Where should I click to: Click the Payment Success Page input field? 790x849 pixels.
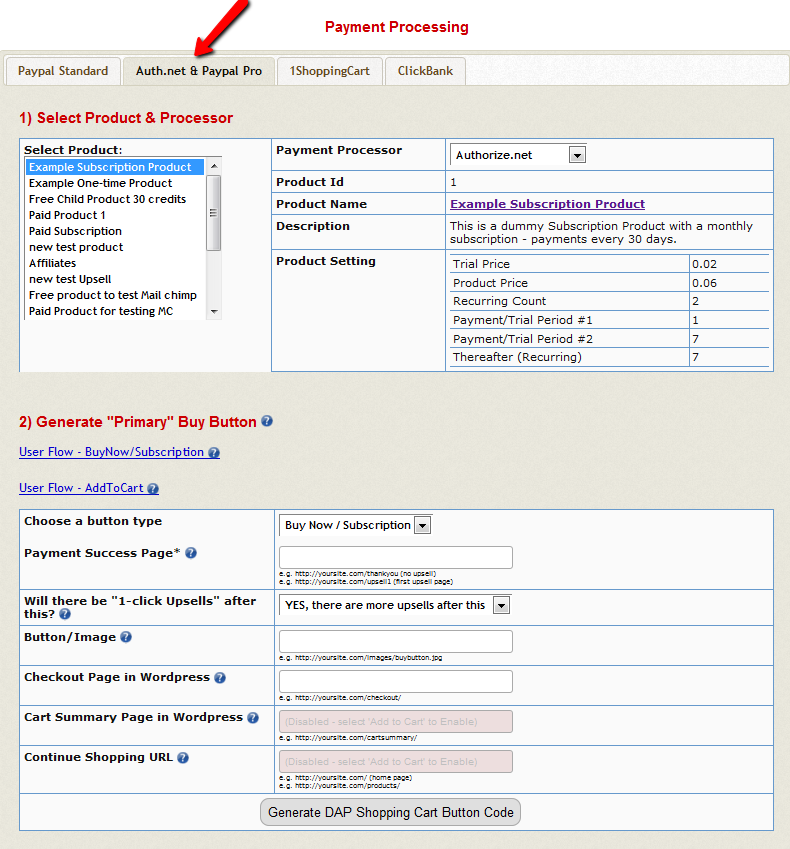(396, 557)
